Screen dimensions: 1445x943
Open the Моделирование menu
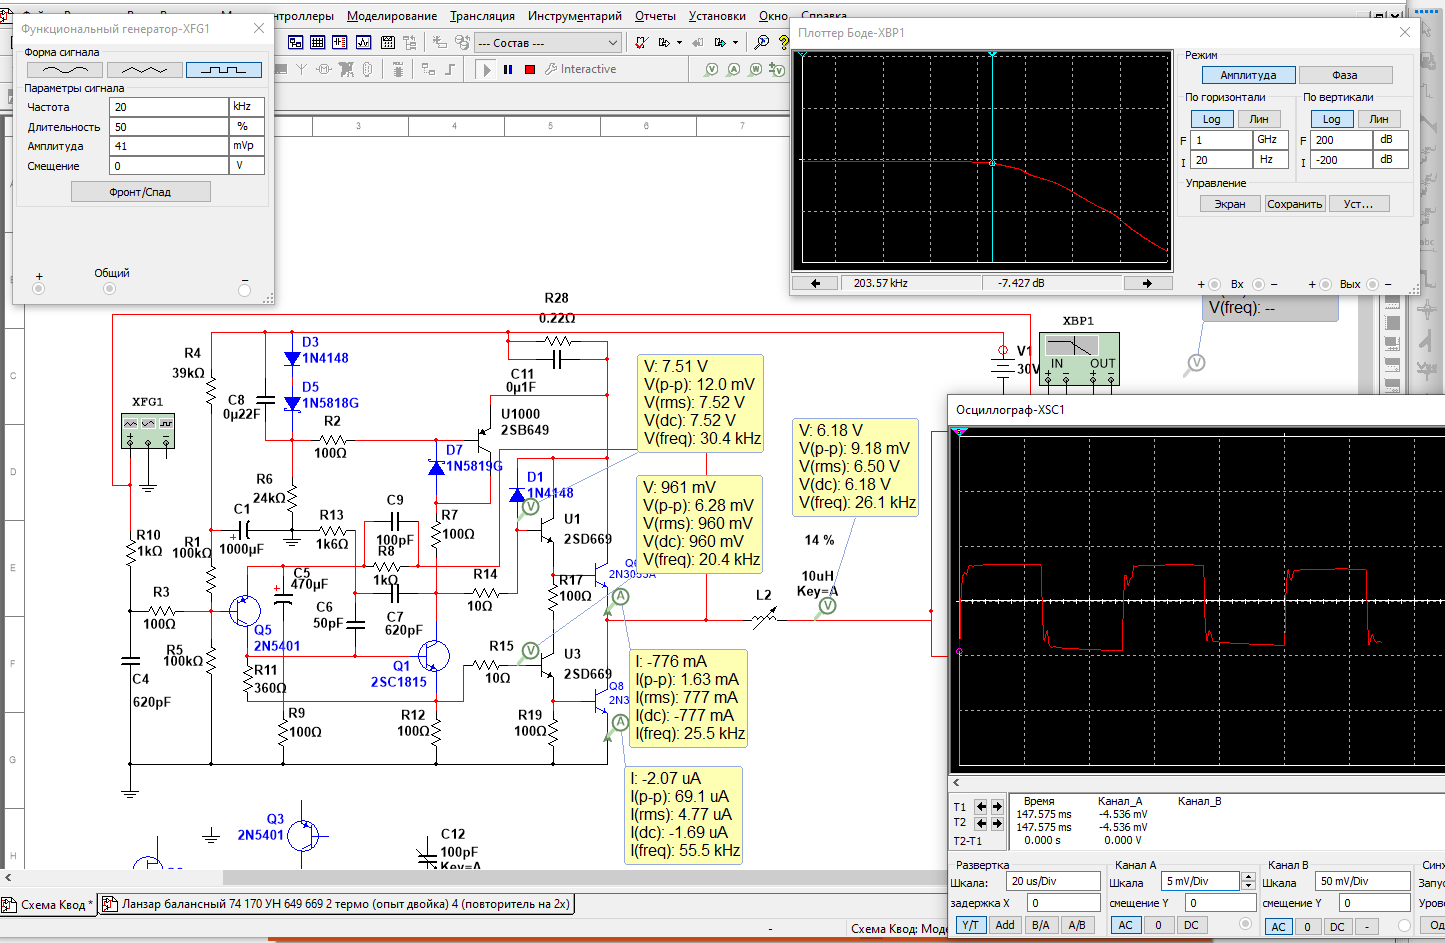[392, 16]
